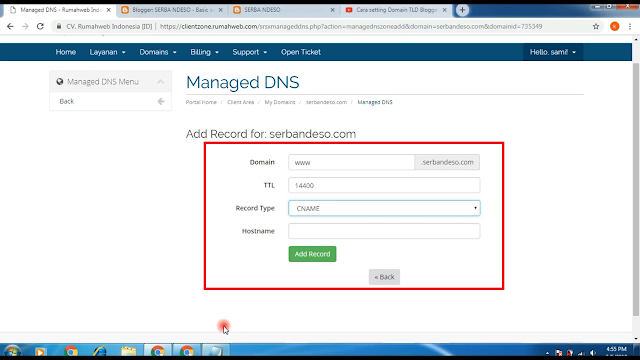Click the green Add Record button

click(x=312, y=254)
